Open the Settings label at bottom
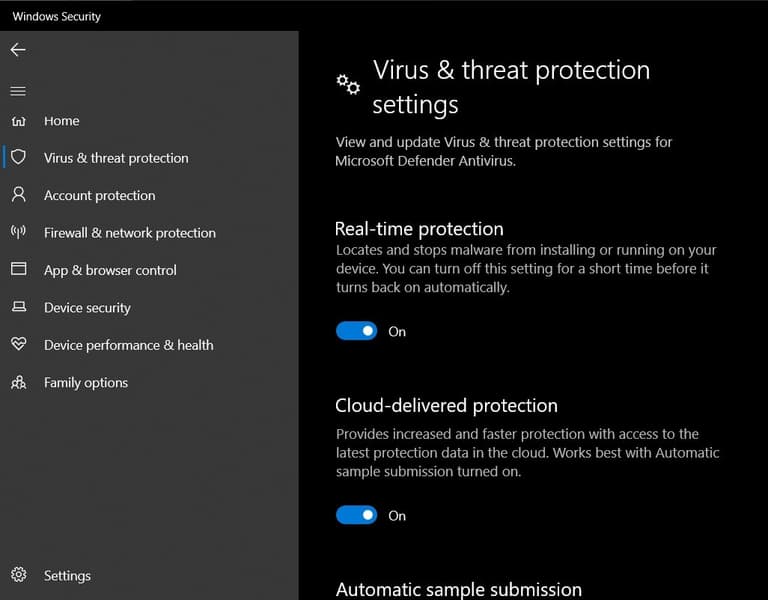This screenshot has width=768, height=600. click(x=67, y=576)
